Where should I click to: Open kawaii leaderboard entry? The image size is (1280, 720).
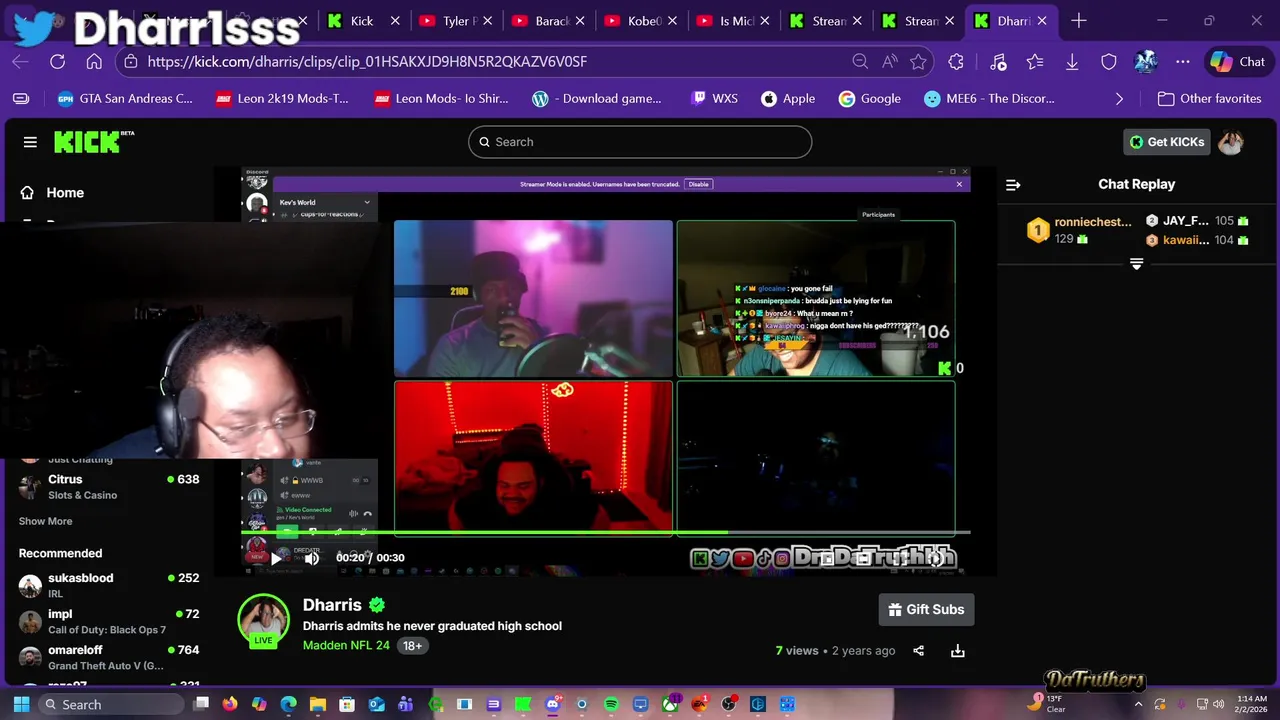pos(1198,240)
